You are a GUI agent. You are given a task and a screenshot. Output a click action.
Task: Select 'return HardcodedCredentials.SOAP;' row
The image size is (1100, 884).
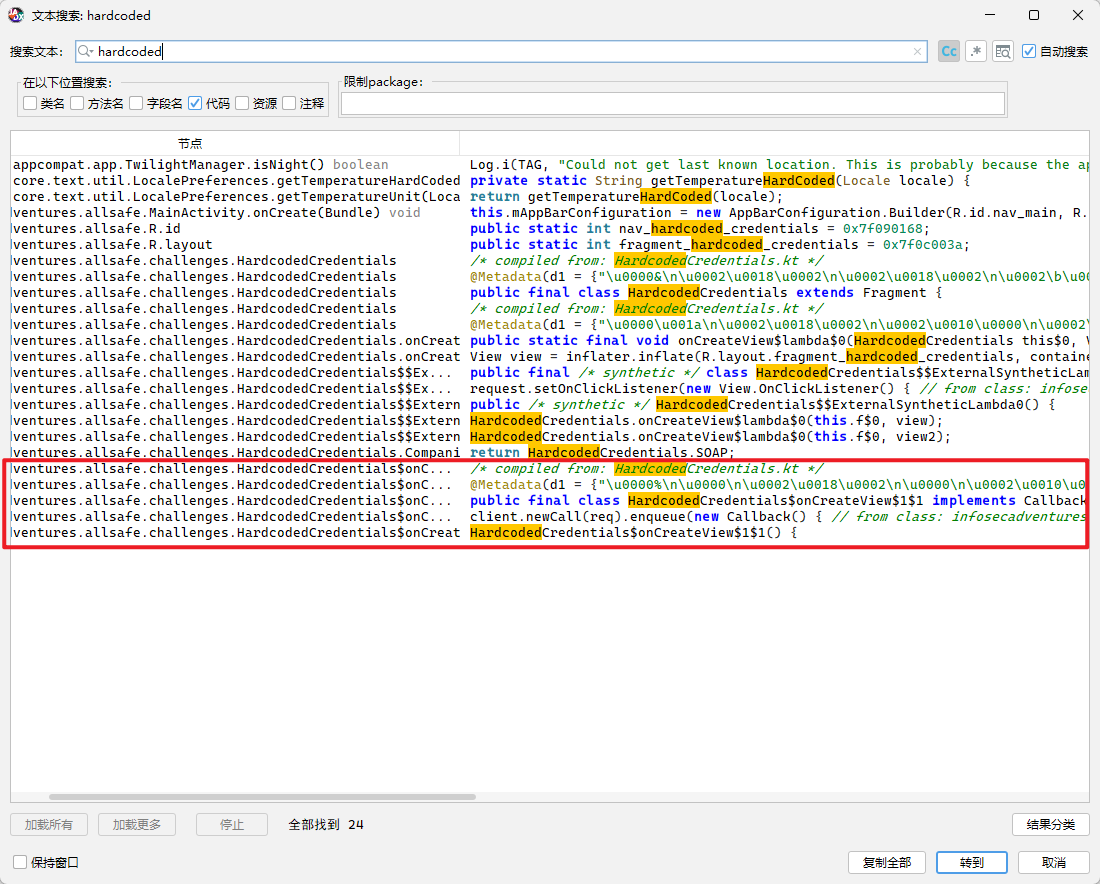click(550, 453)
